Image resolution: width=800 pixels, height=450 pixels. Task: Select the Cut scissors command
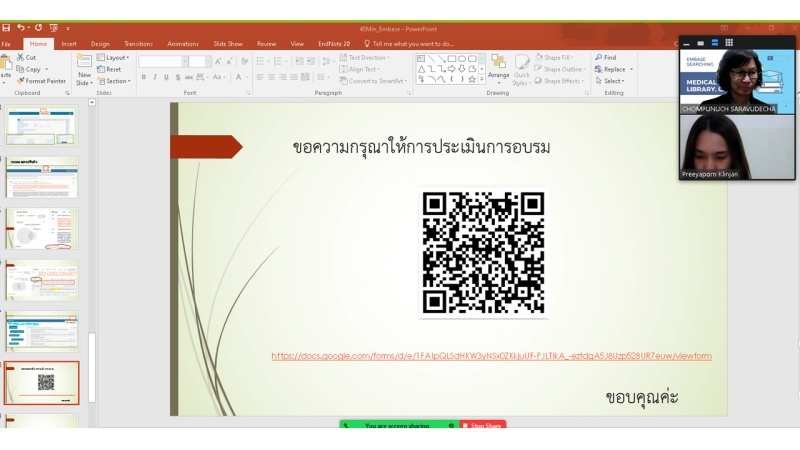(27, 58)
